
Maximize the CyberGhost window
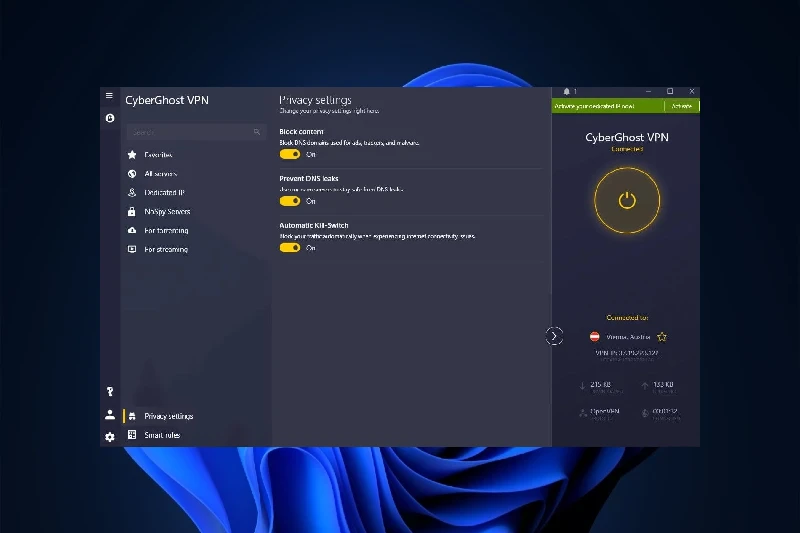coord(670,91)
